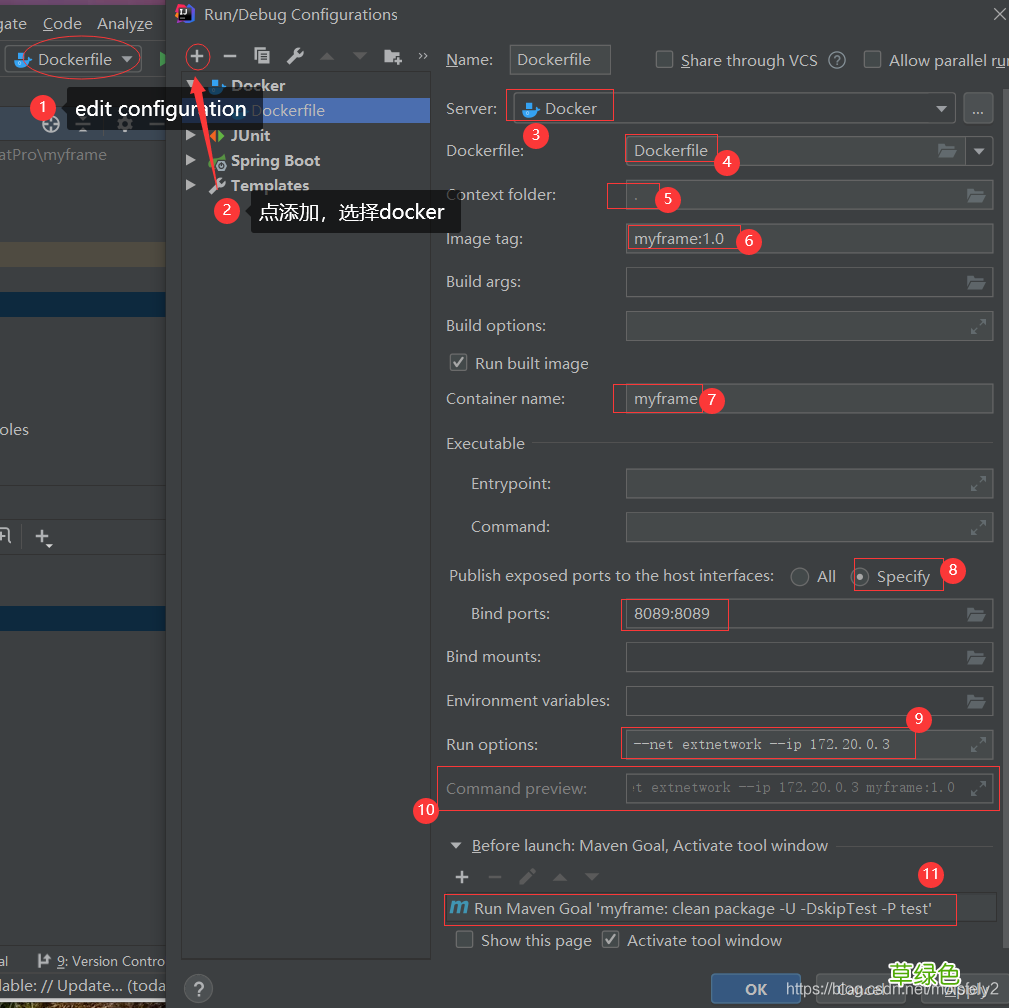Open Docker server settings ellipsis button
Image resolution: width=1009 pixels, height=1008 pixels.
(x=978, y=108)
